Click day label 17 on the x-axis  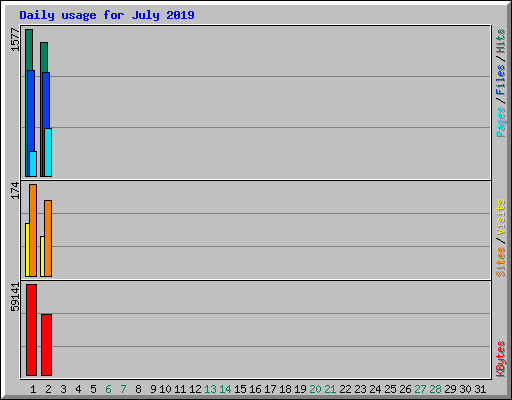point(270,389)
